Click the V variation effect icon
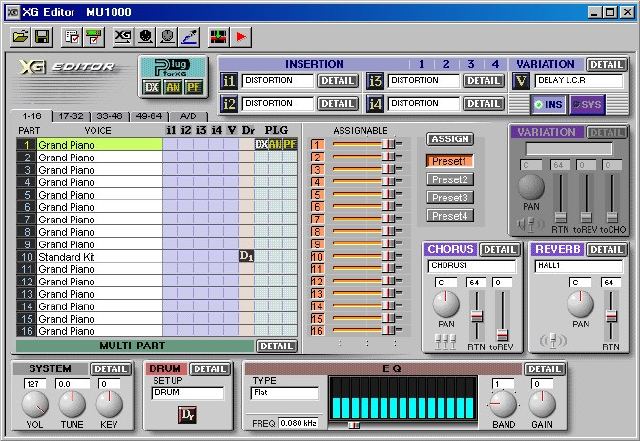 521,81
